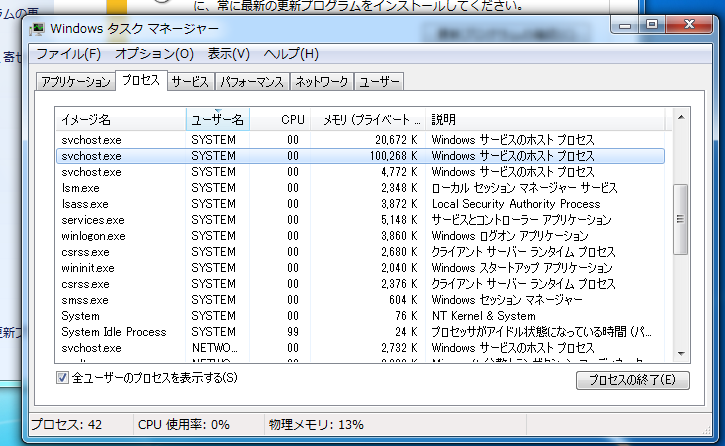Click the vertical scrollbar thumb in process list
Image resolution: width=725 pixels, height=446 pixels.
point(680,219)
